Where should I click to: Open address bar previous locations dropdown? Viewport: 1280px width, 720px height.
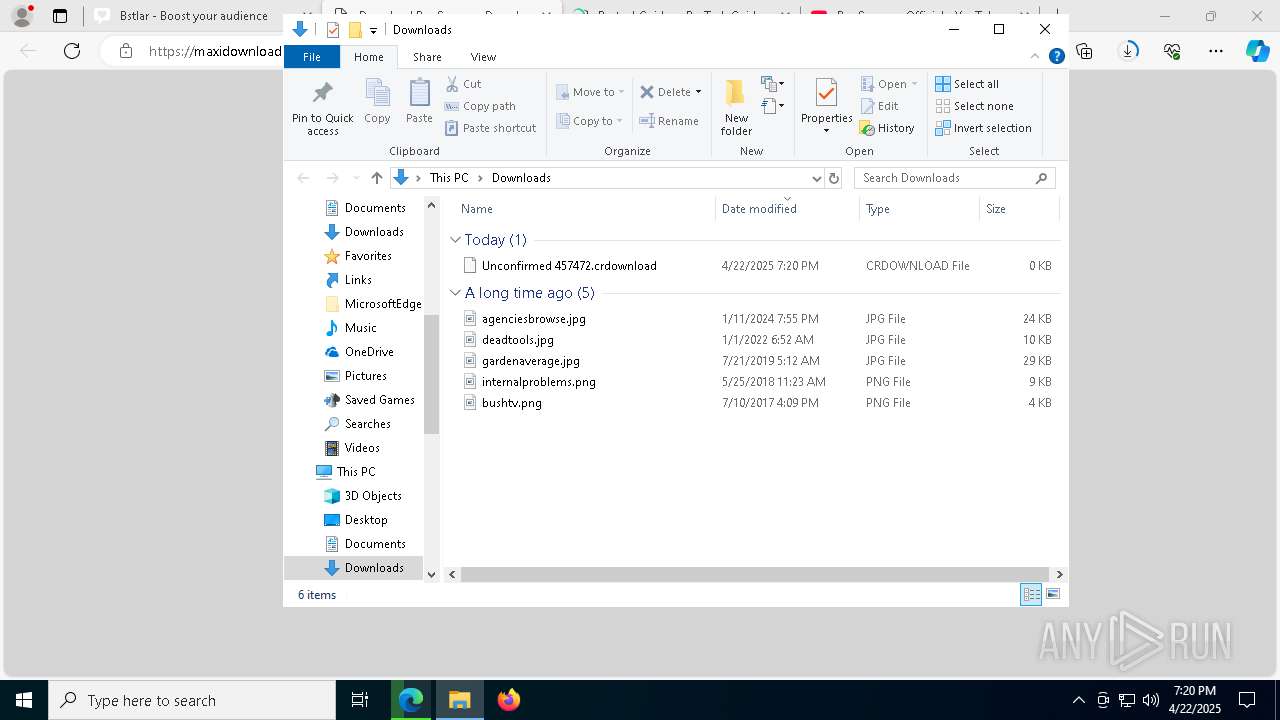pos(816,178)
